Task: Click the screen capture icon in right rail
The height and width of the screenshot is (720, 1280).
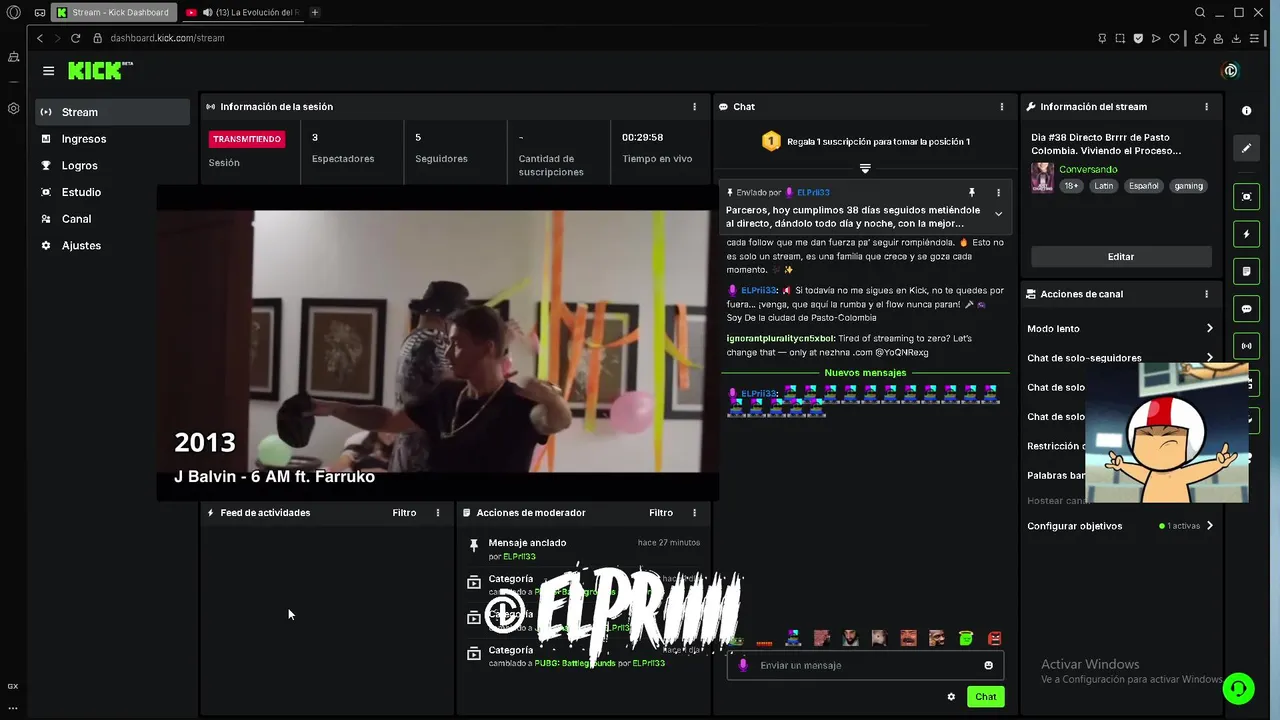Action: coord(1246,197)
